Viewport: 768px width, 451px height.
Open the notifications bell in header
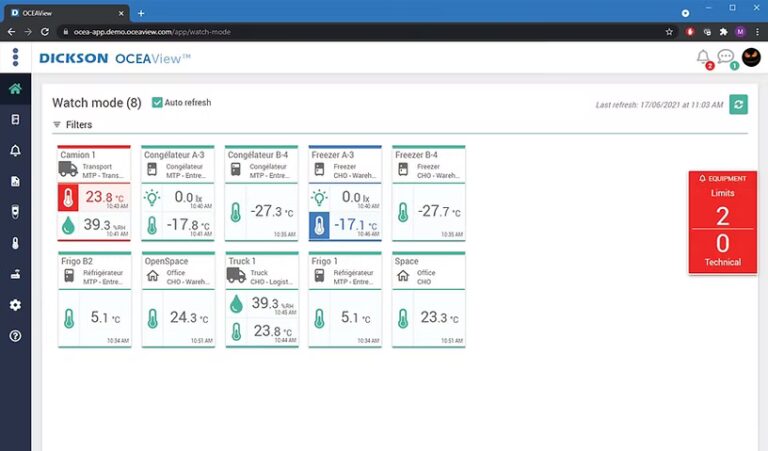click(703, 57)
